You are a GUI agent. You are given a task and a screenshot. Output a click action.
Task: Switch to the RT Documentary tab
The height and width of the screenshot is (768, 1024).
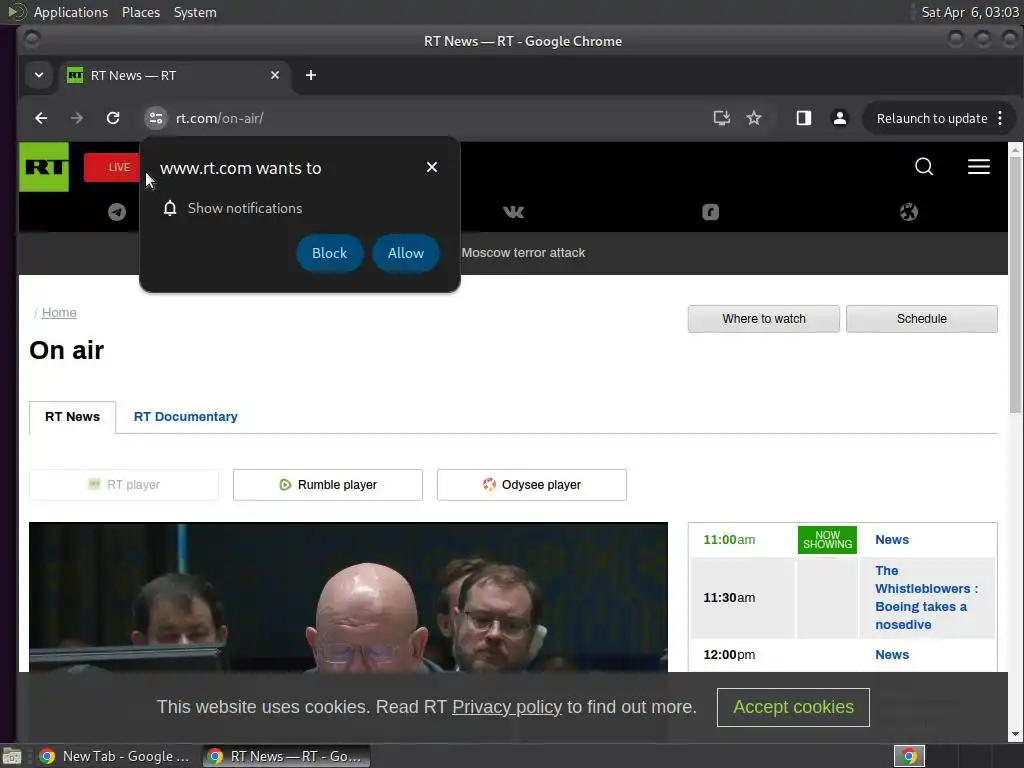[x=185, y=417]
